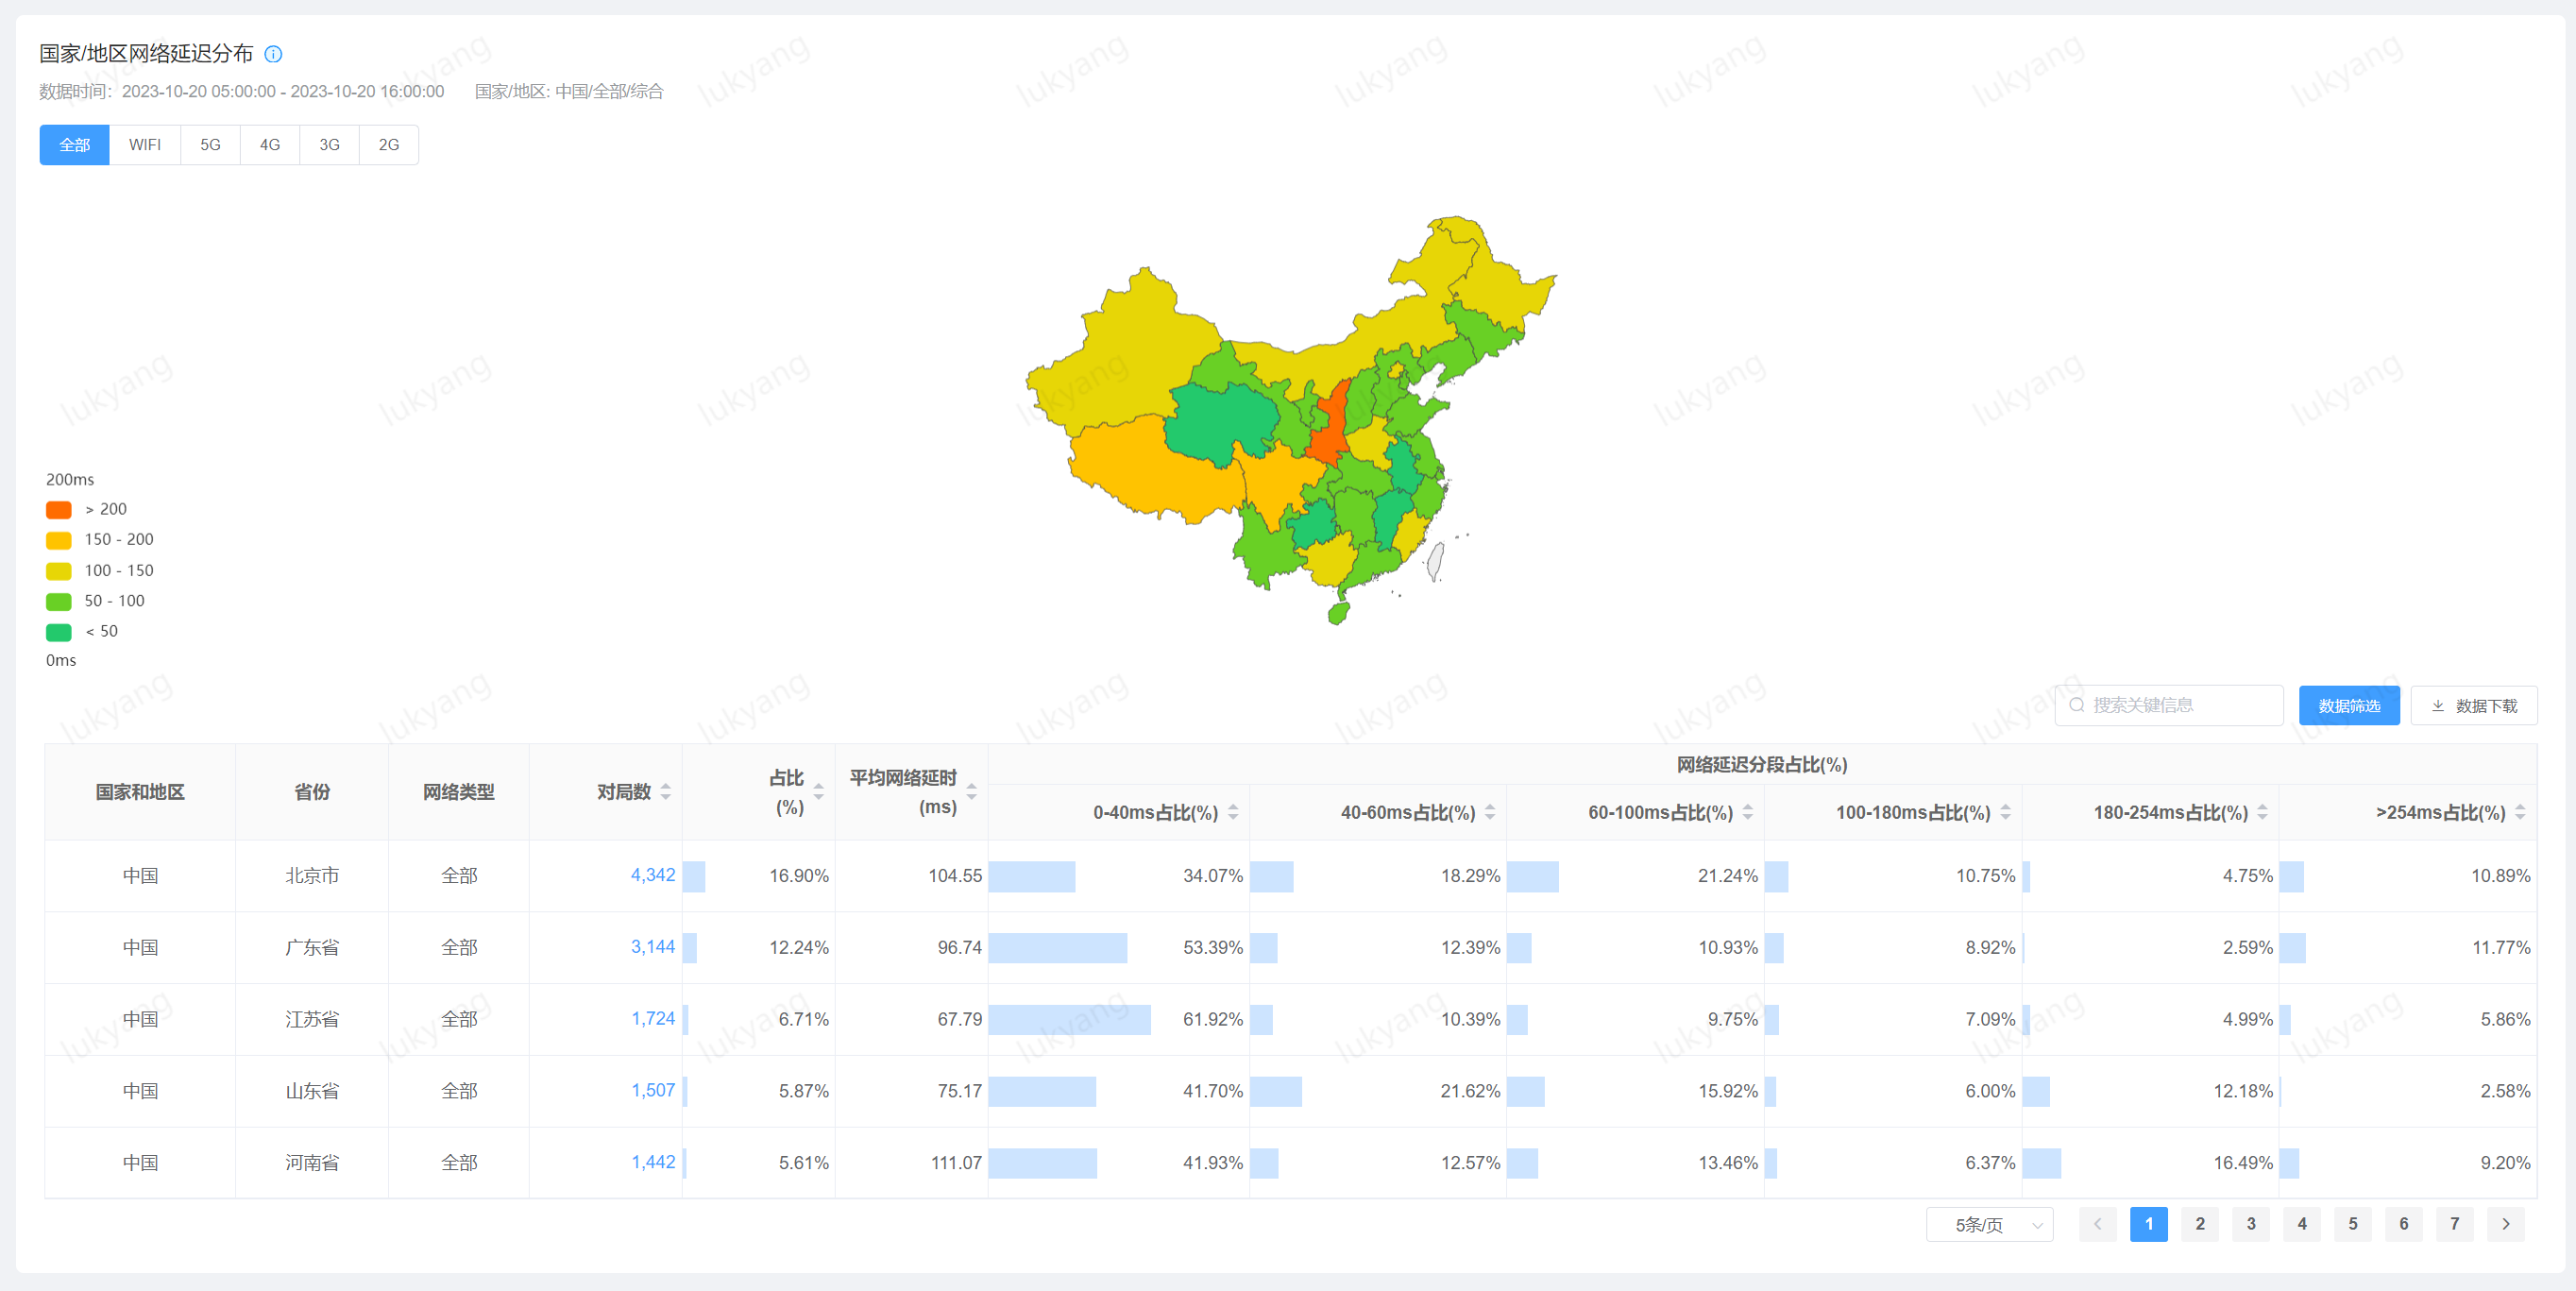The image size is (2576, 1291).
Task: Switch to the WIFI tab
Action: pyautogui.click(x=145, y=145)
